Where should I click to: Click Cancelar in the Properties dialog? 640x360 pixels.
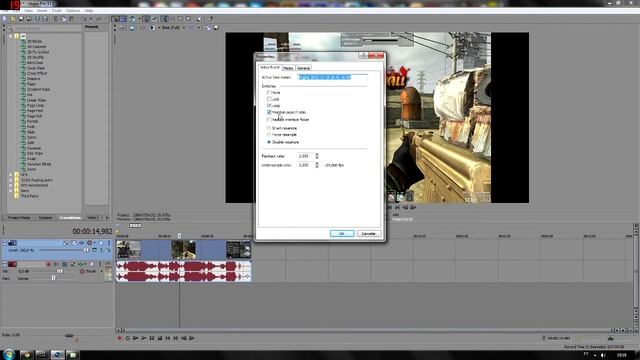coord(369,233)
